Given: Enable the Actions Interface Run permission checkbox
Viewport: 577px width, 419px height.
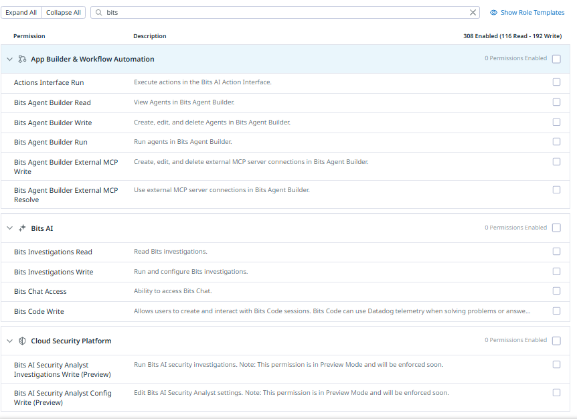Looking at the screenshot, I should pyautogui.click(x=556, y=82).
